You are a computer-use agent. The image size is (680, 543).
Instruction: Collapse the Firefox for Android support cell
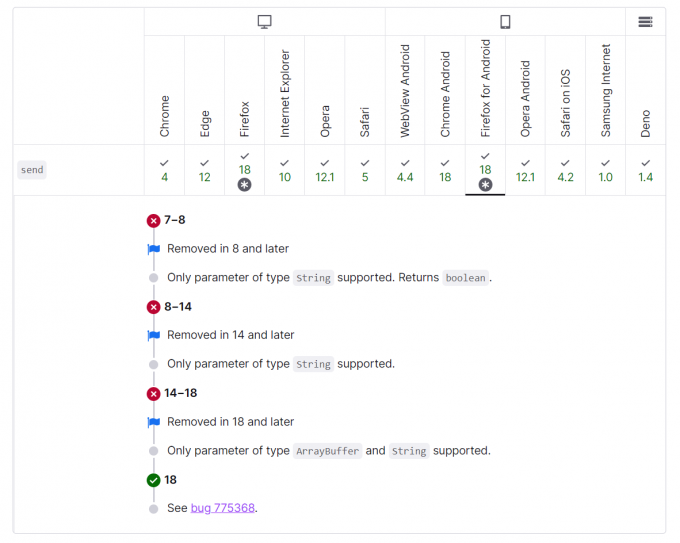(485, 170)
